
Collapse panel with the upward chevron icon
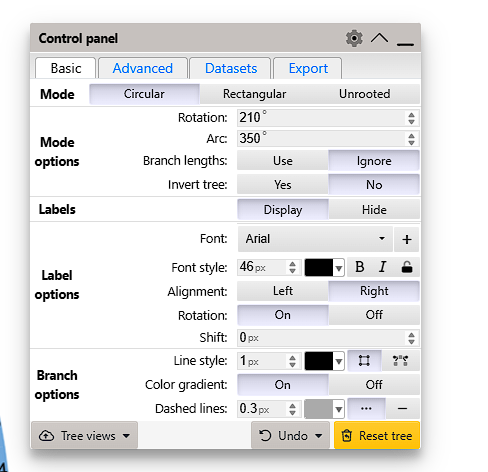379,38
